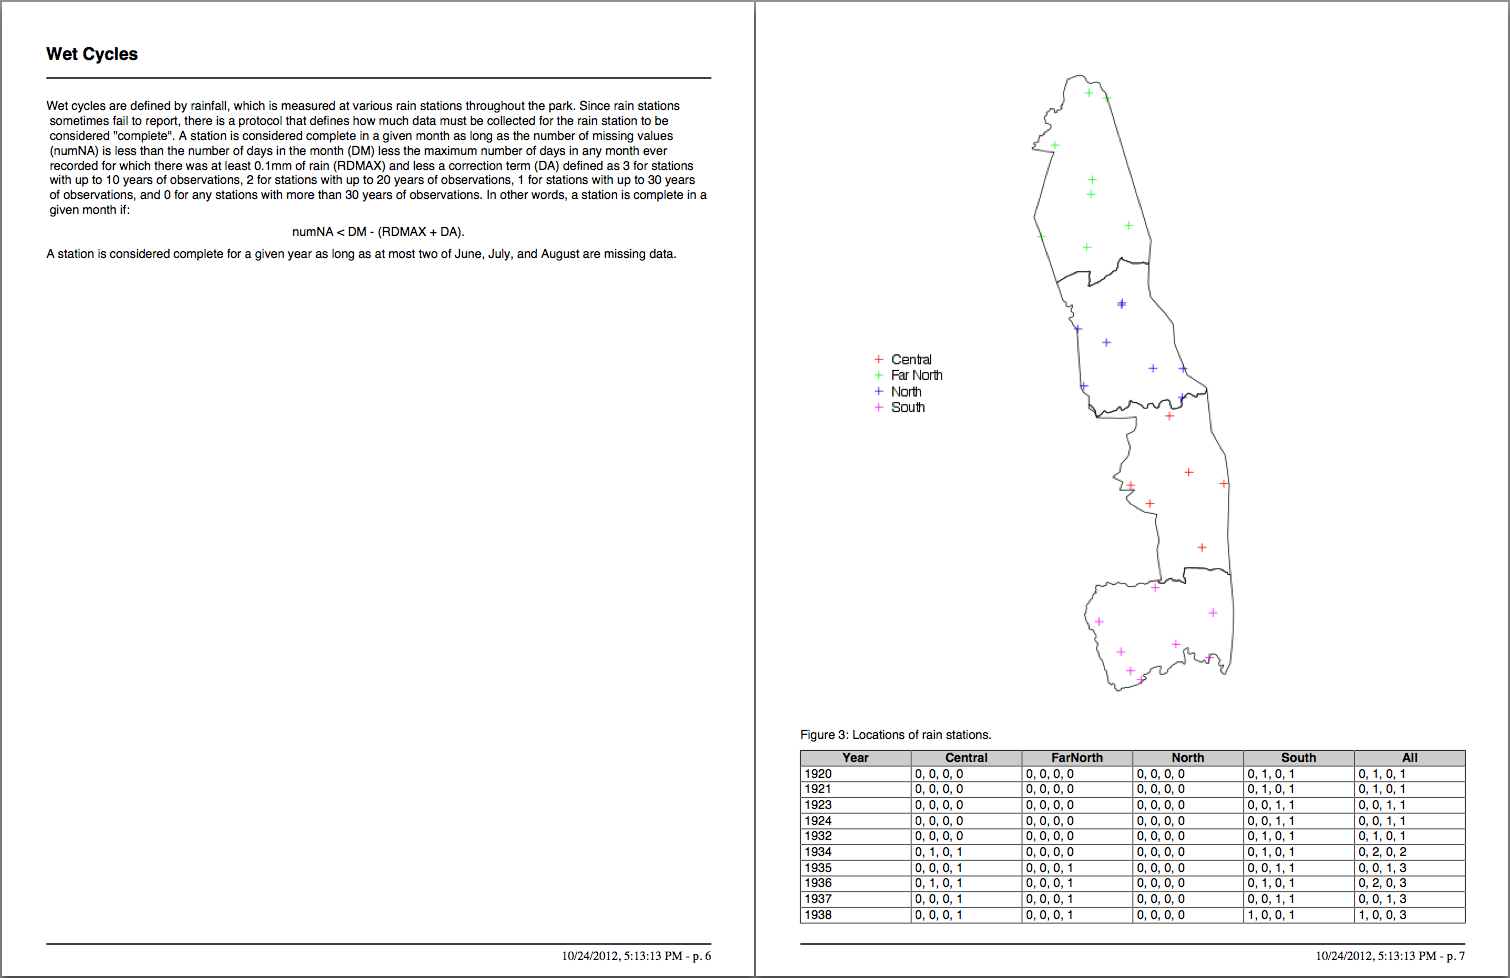The width and height of the screenshot is (1510, 978).
Task: Click the "North" column header in the table
Action: (x=1188, y=758)
